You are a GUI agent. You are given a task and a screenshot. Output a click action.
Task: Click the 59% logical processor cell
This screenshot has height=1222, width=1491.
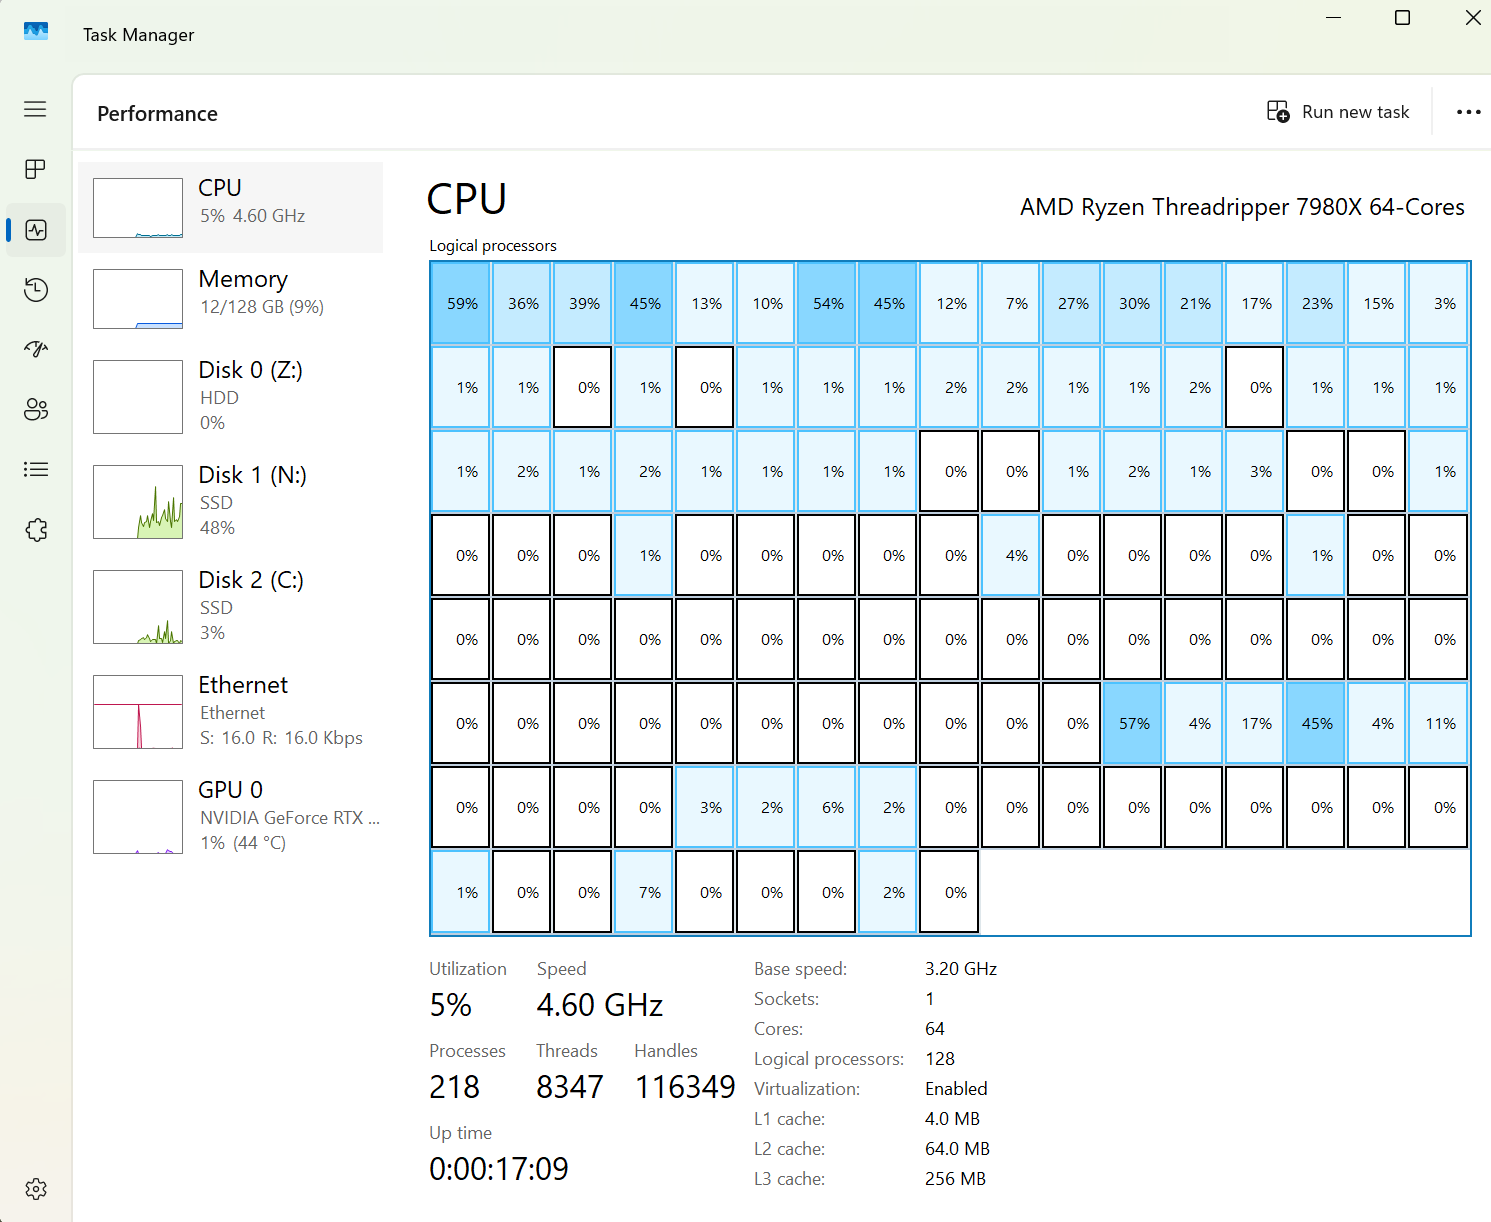pos(461,304)
